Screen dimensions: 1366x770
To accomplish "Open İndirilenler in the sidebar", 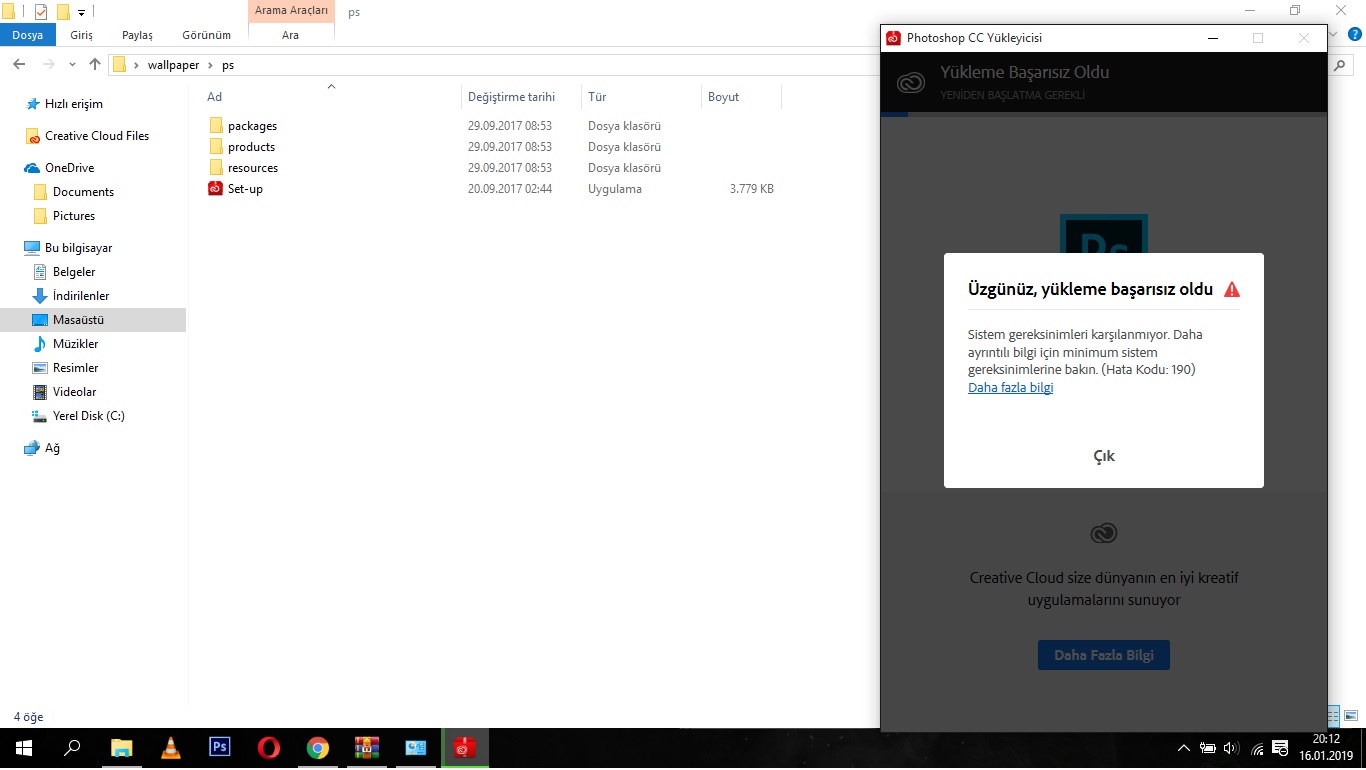I will pyautogui.click(x=81, y=296).
